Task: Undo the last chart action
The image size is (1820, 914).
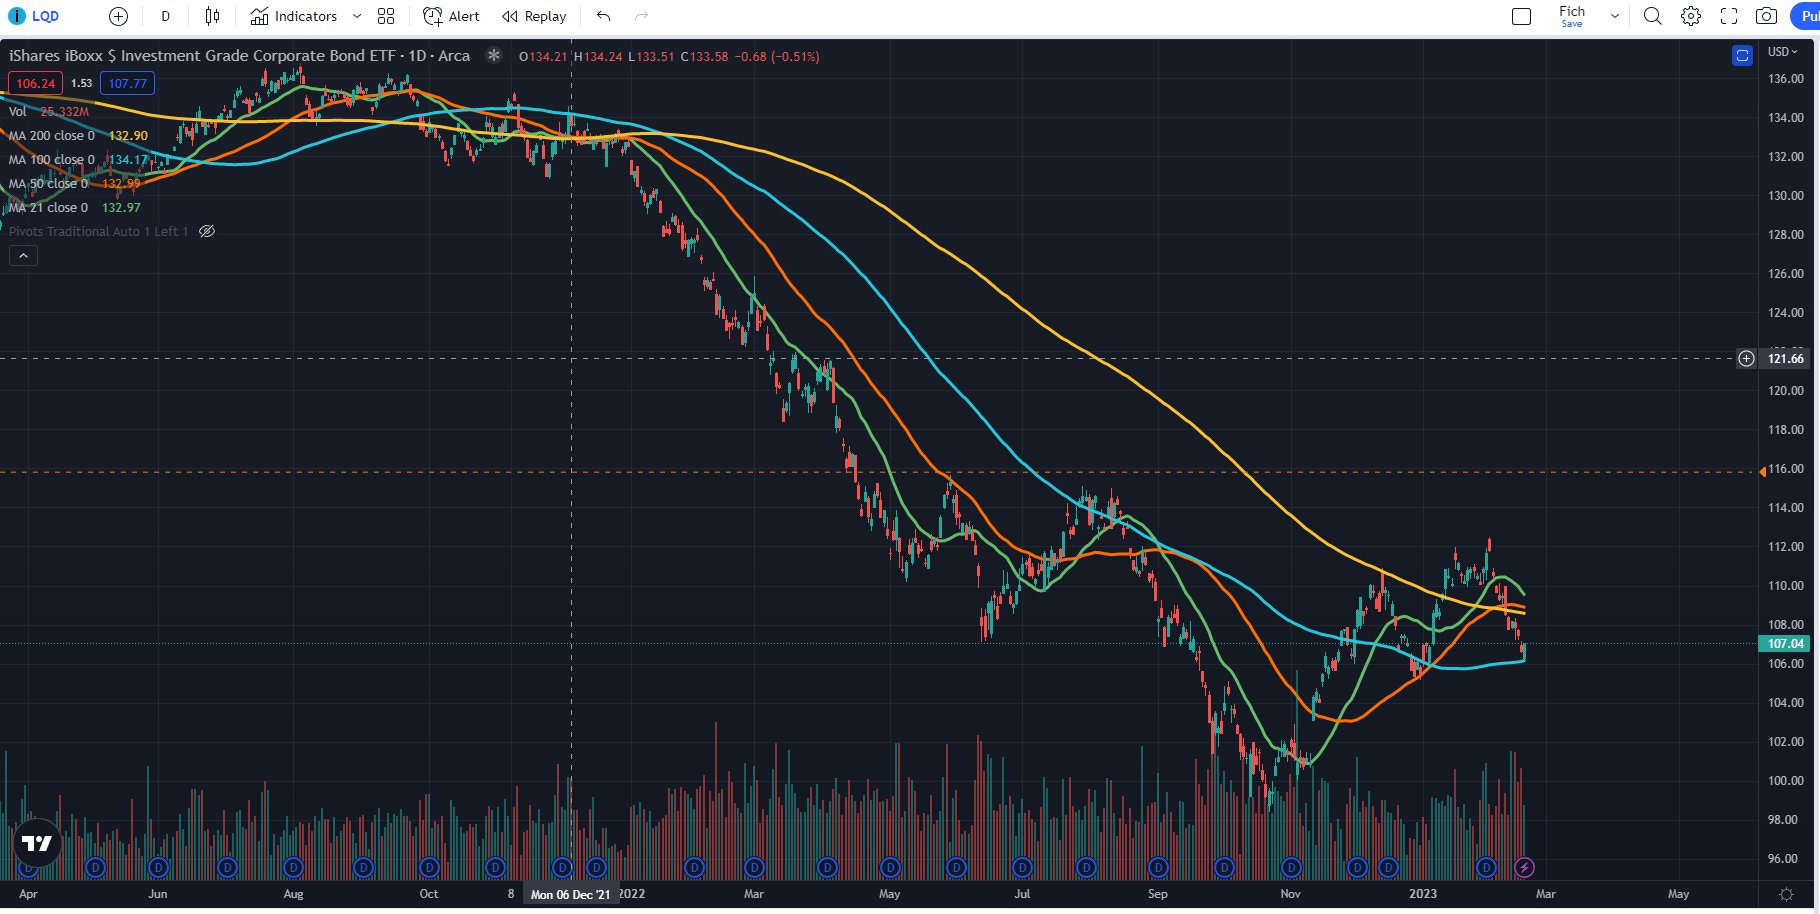Action: [603, 16]
